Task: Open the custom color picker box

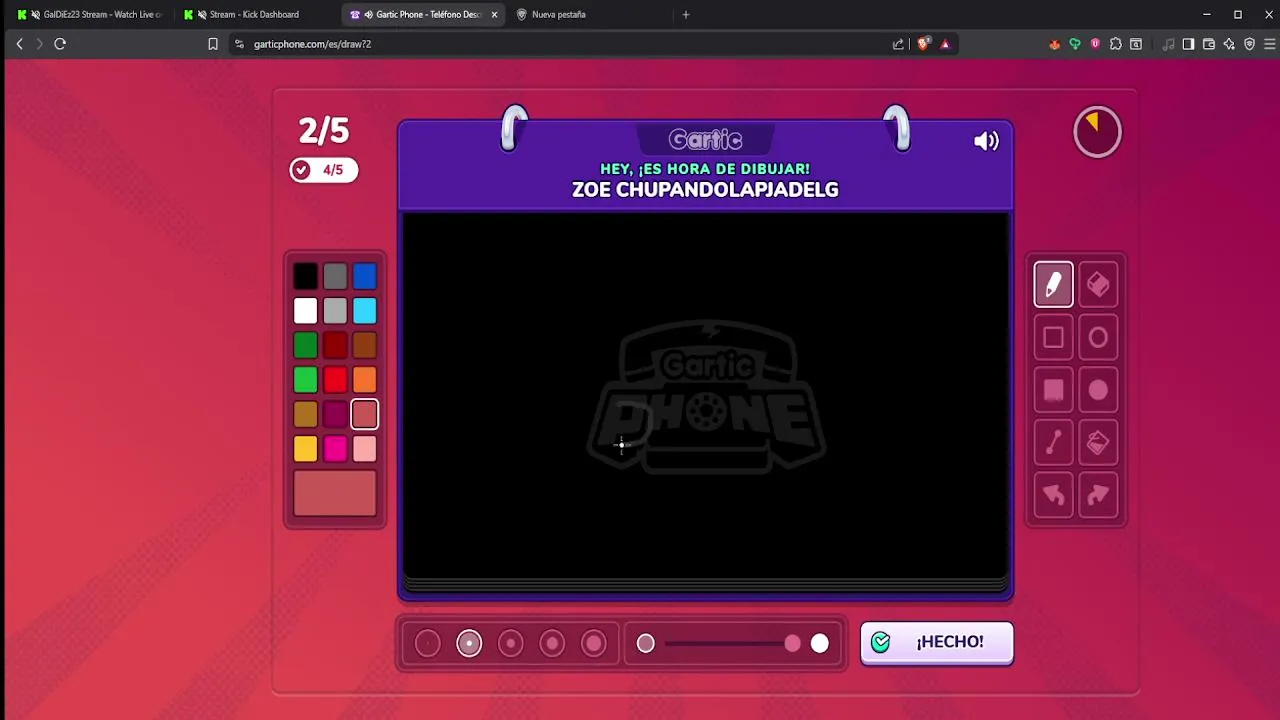Action: click(335, 493)
